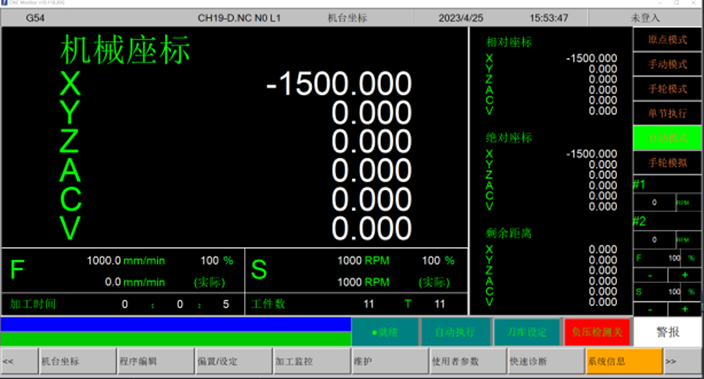Open the orange 系统信息 system info menu

[x=625, y=361]
